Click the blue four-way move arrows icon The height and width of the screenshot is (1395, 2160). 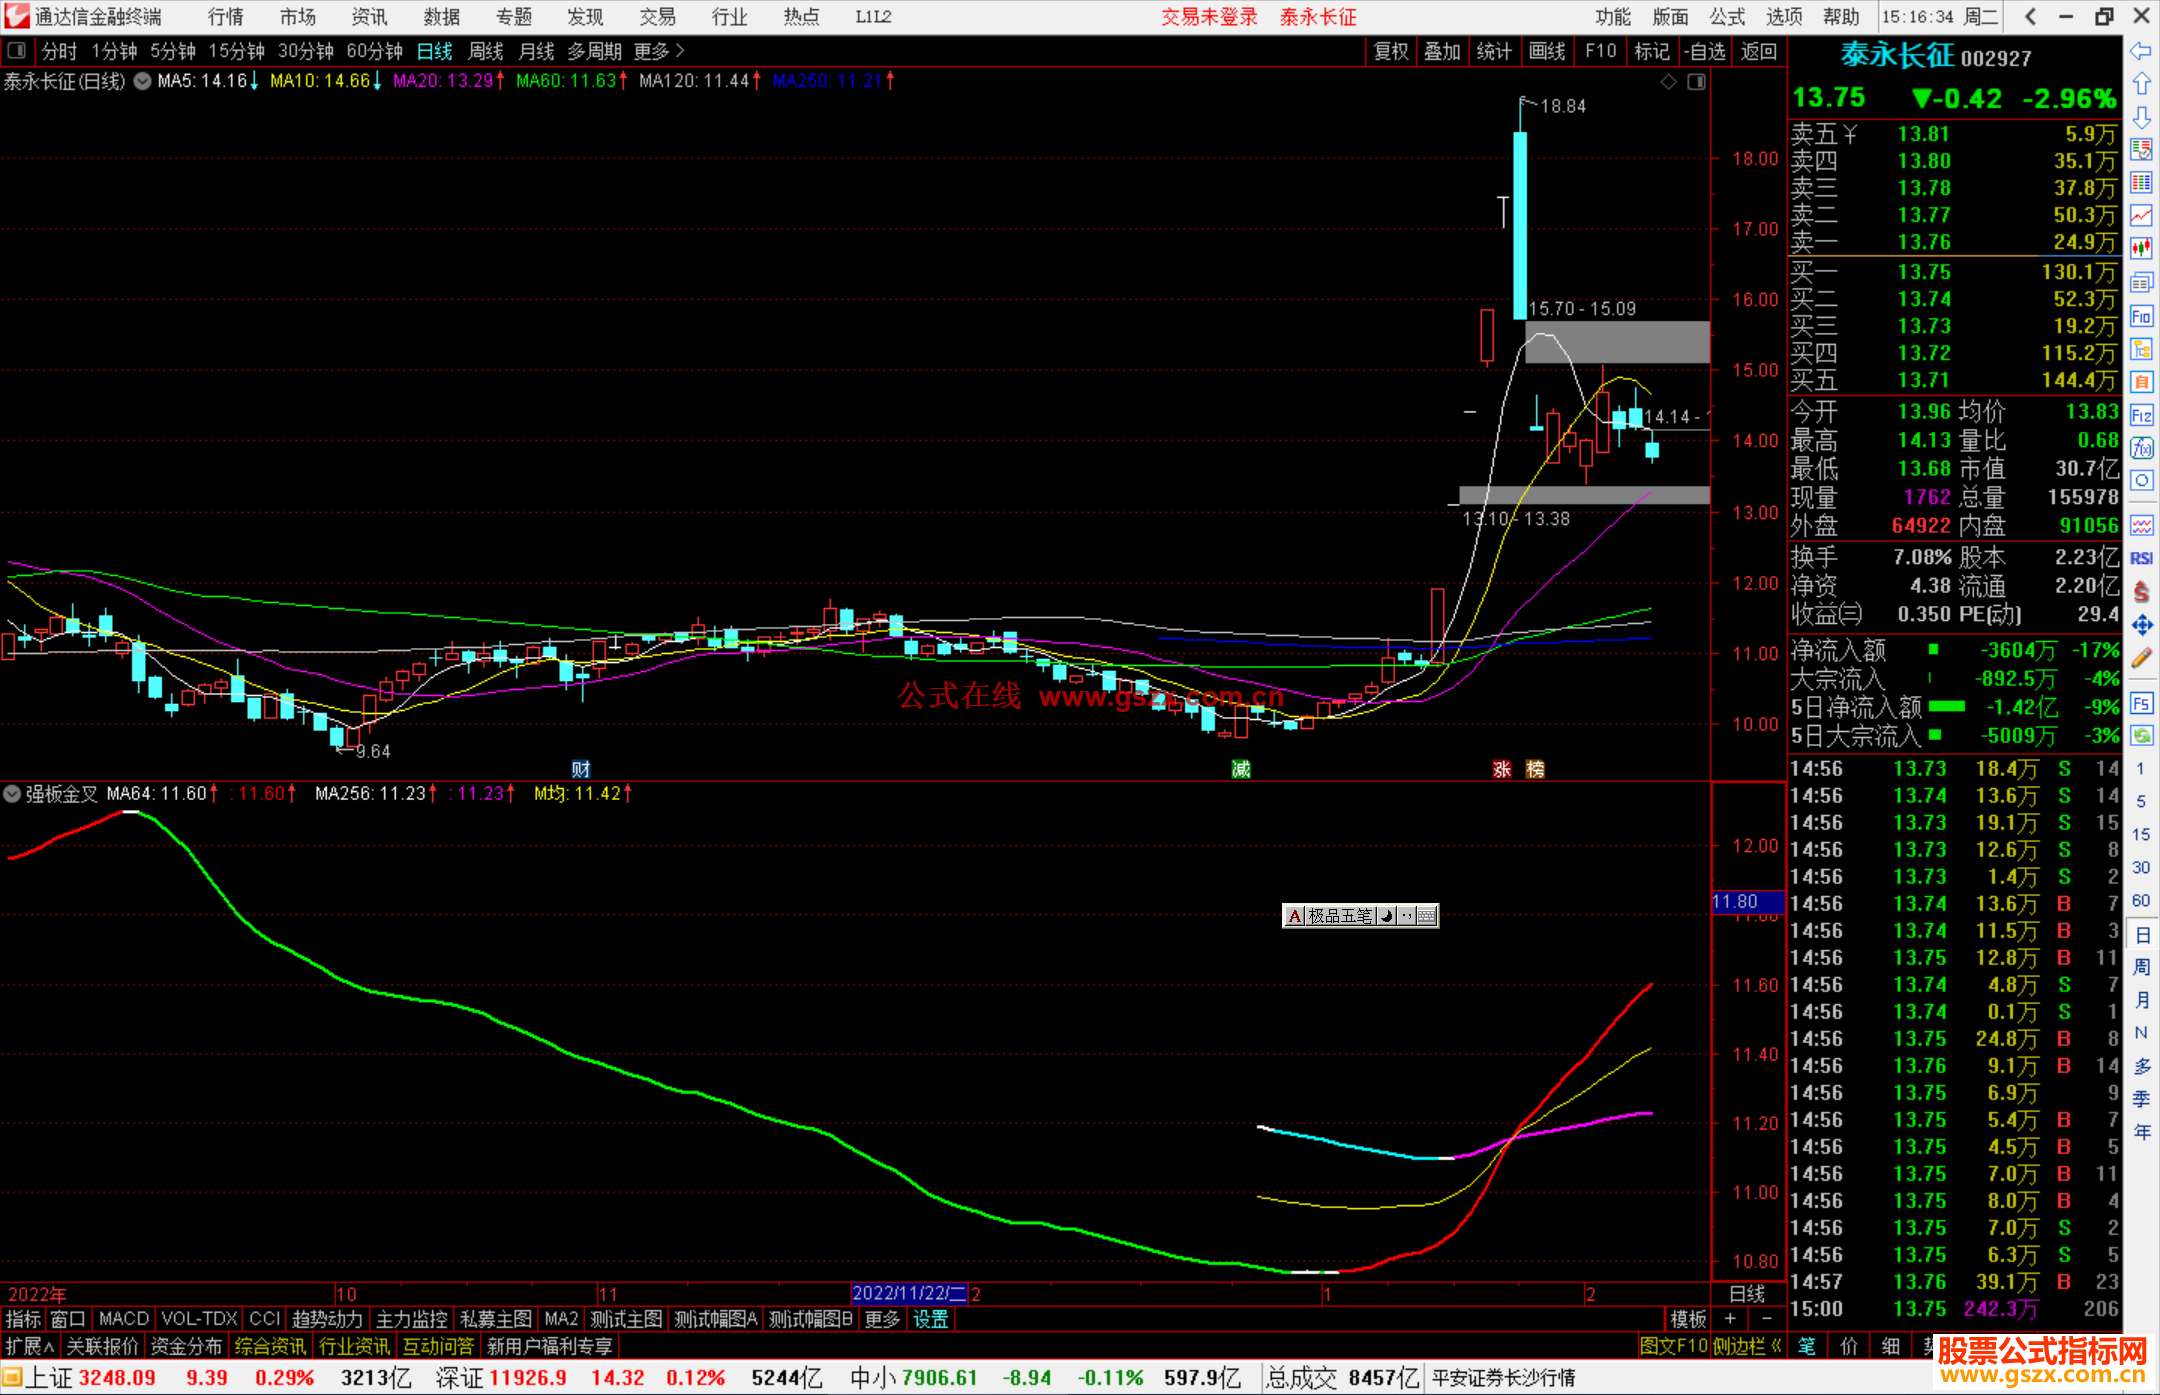(2141, 625)
